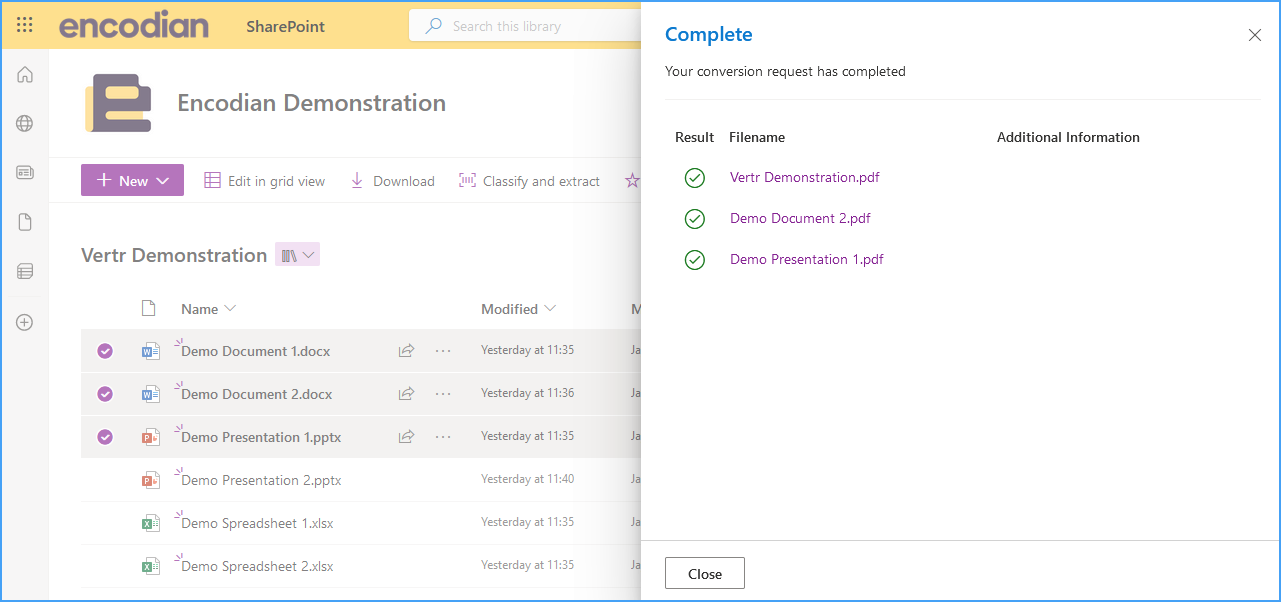Click Word icon for Demo Document 2.docx
Image resolution: width=1281 pixels, height=602 pixels.
[150, 394]
